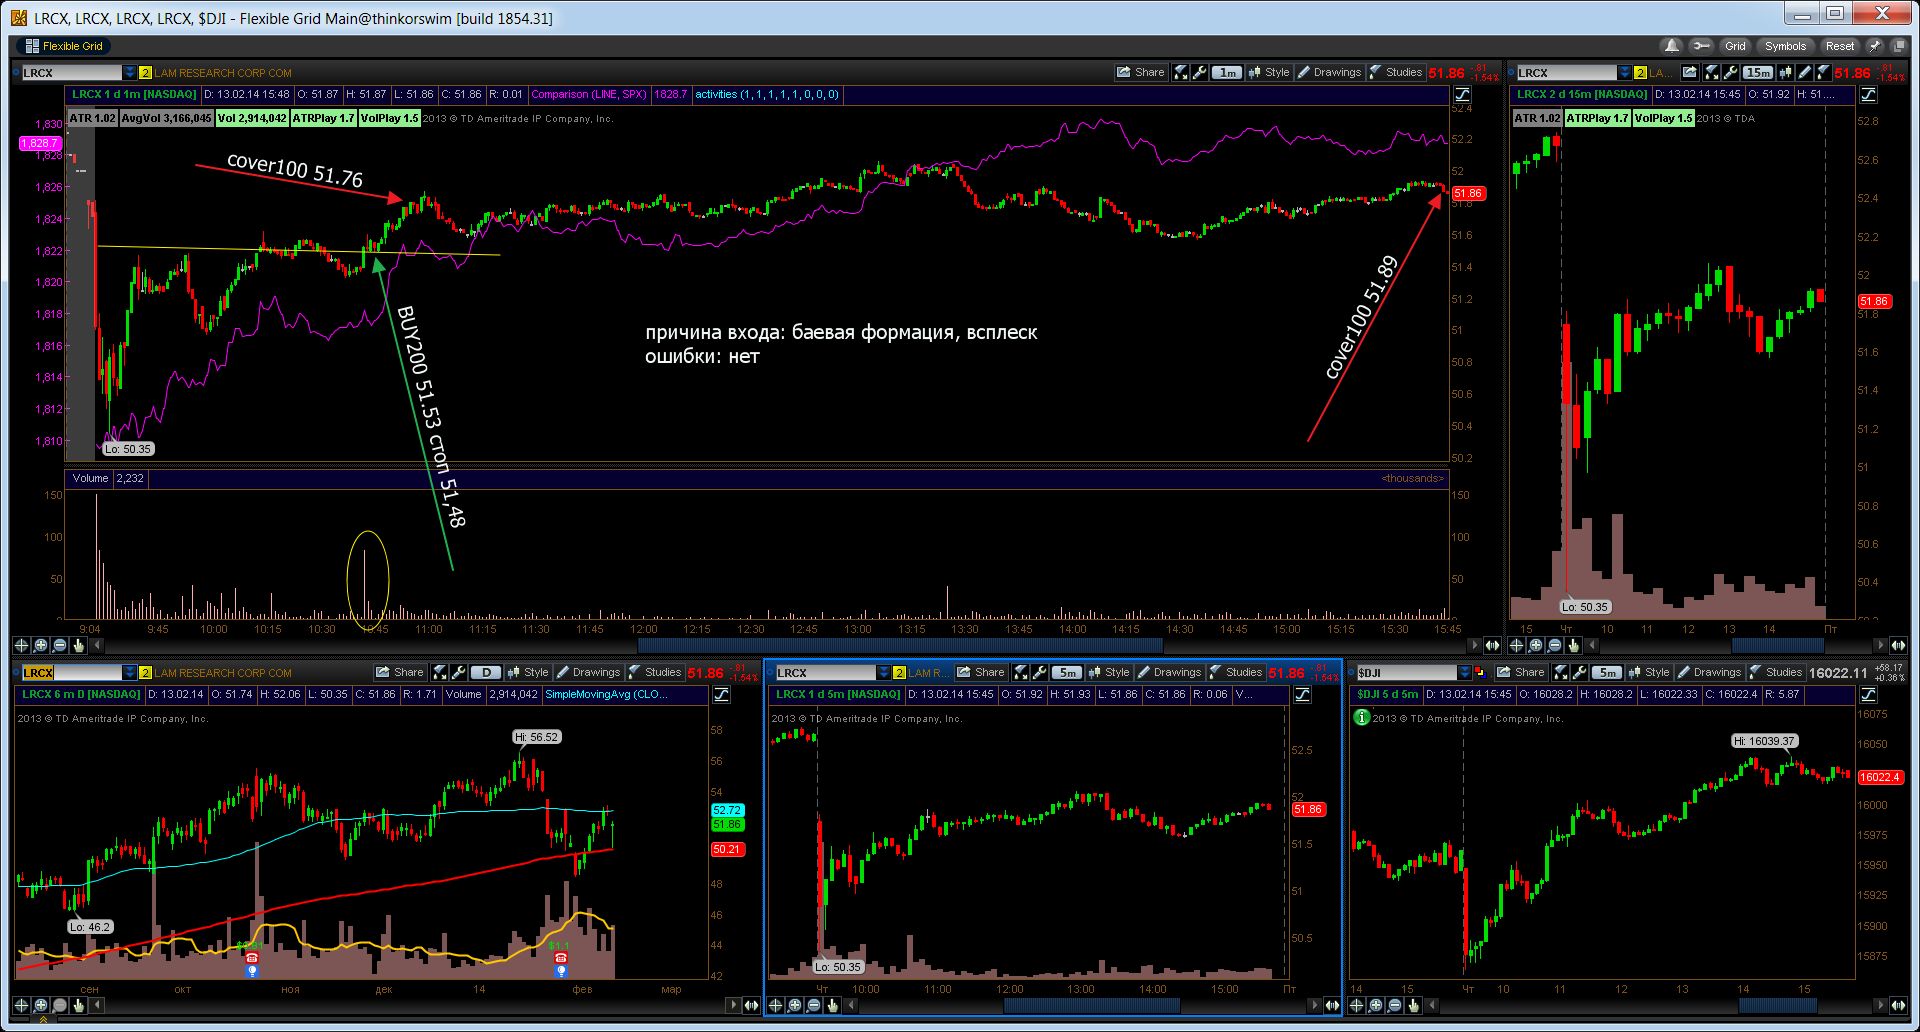Open the Studies menu on the daily chart

(655, 672)
